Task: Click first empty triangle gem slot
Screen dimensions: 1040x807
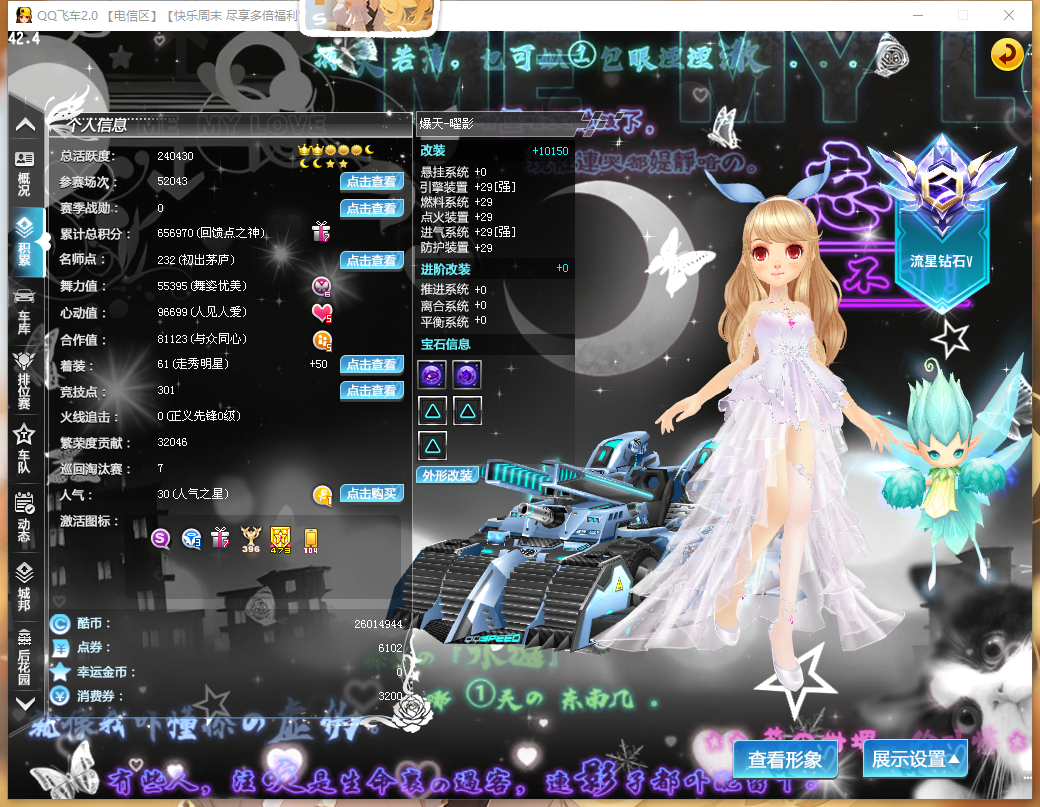Action: [432, 411]
